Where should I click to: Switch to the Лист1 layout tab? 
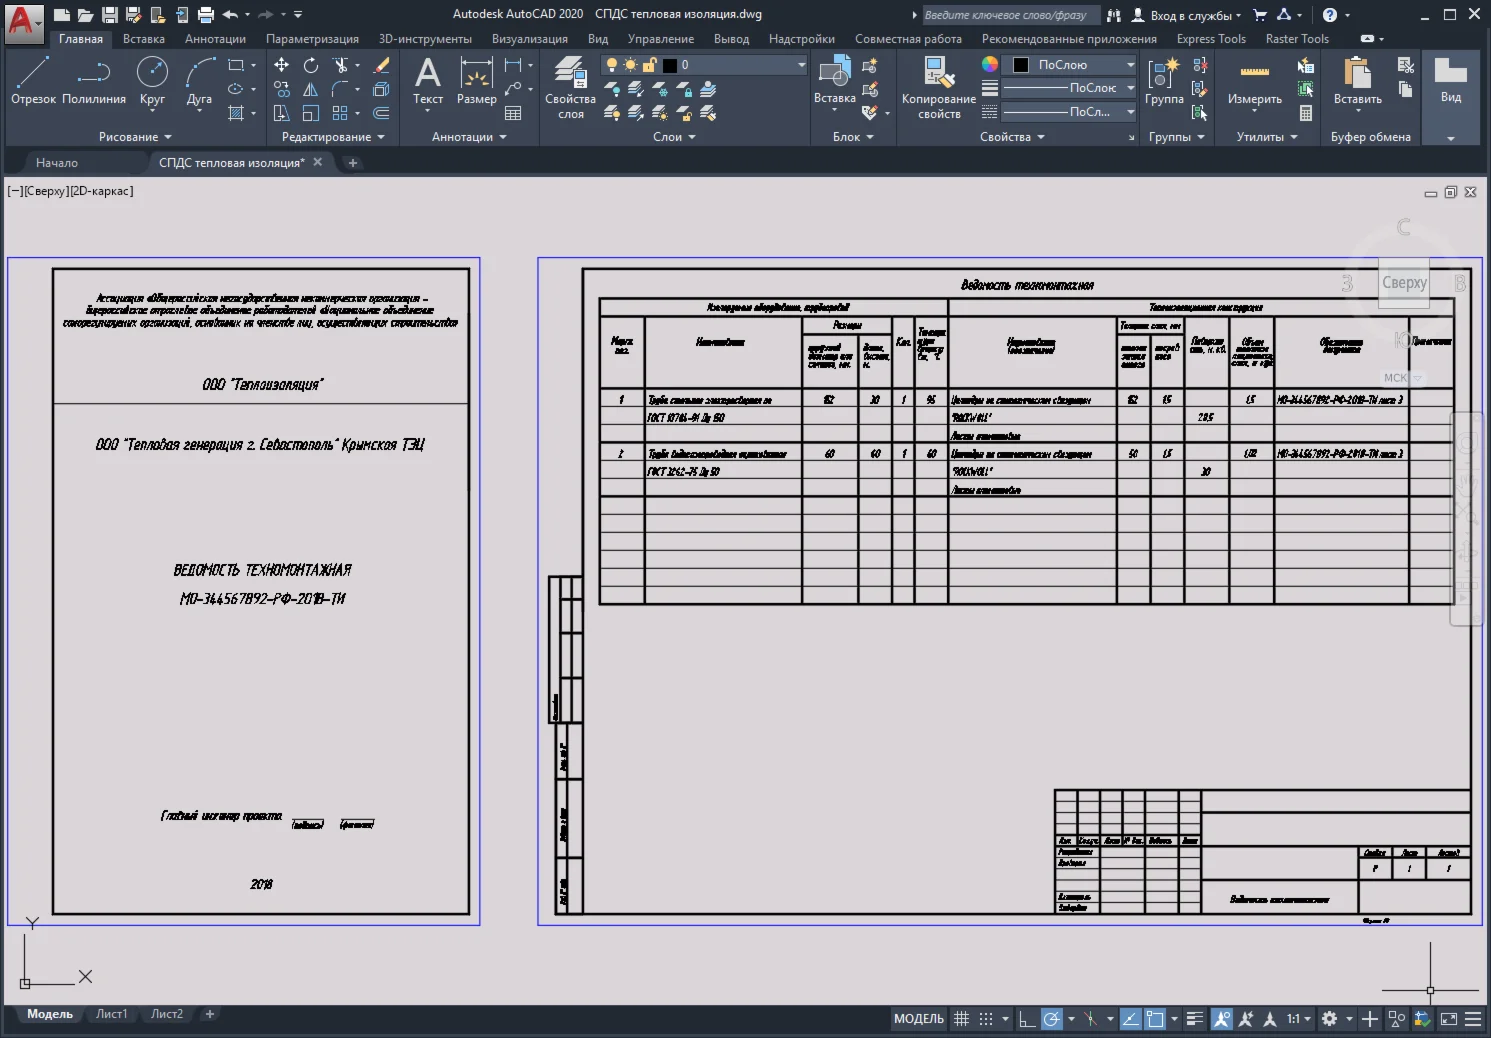click(112, 1014)
